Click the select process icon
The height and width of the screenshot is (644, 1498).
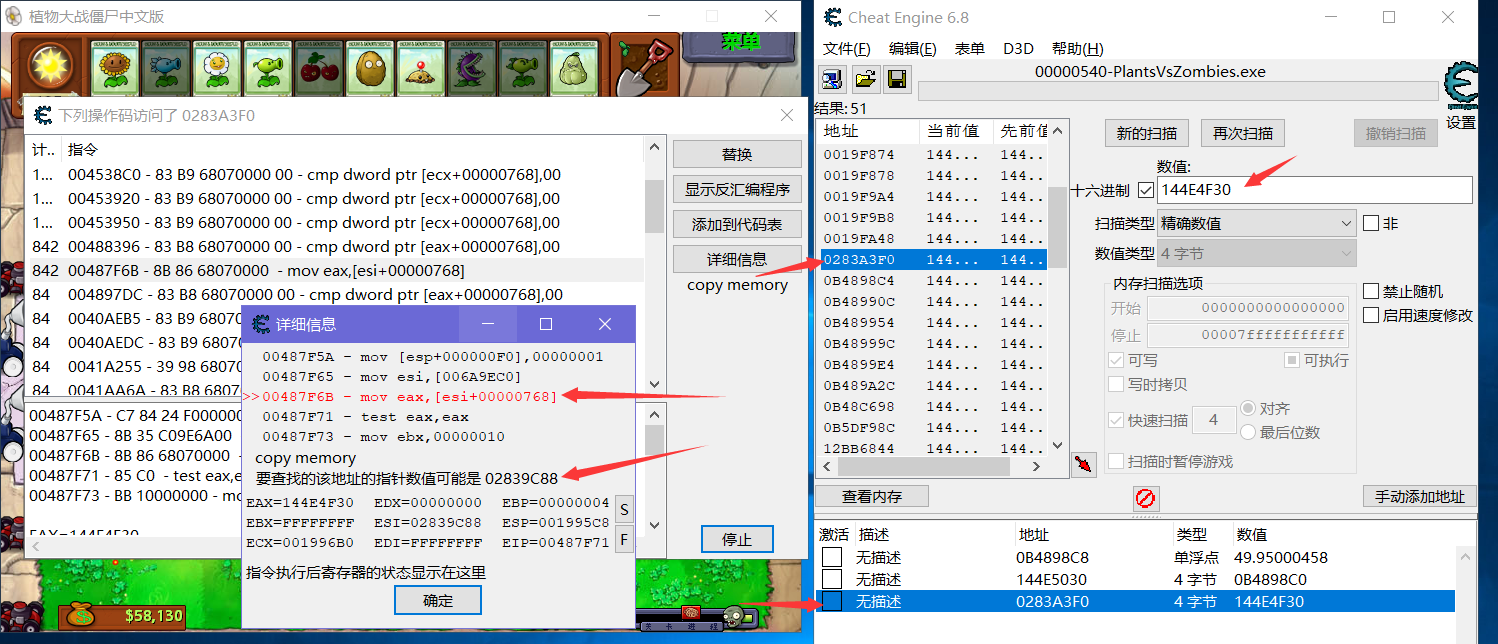pyautogui.click(x=831, y=79)
